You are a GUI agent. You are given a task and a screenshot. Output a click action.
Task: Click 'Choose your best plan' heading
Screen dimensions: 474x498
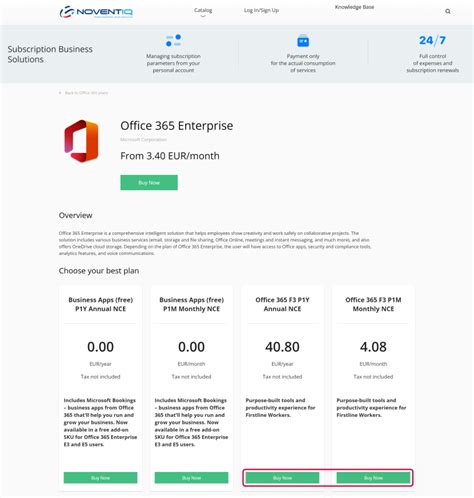pos(99,271)
